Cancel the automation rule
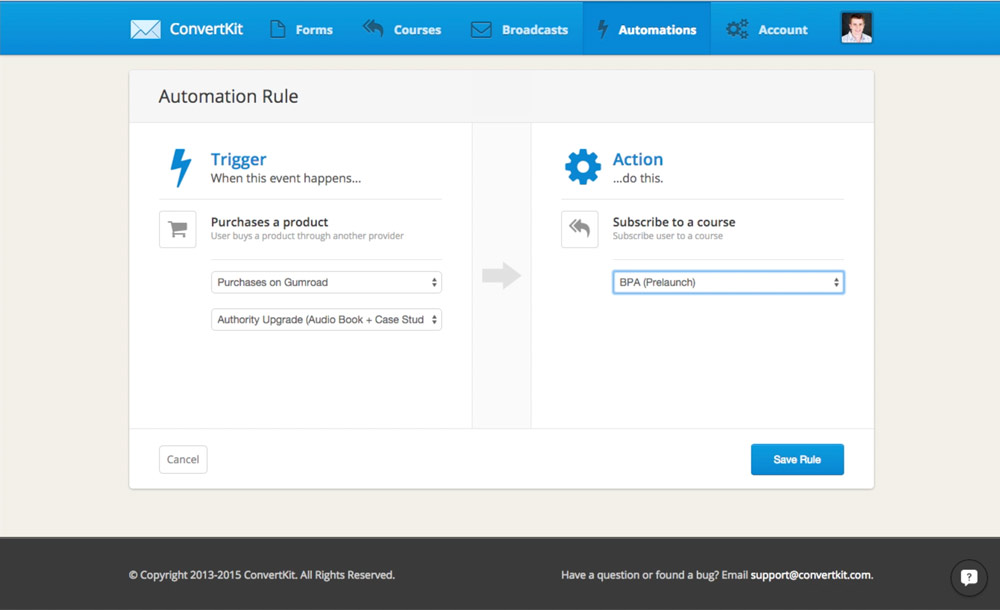The image size is (1000, 610). pyautogui.click(x=183, y=459)
